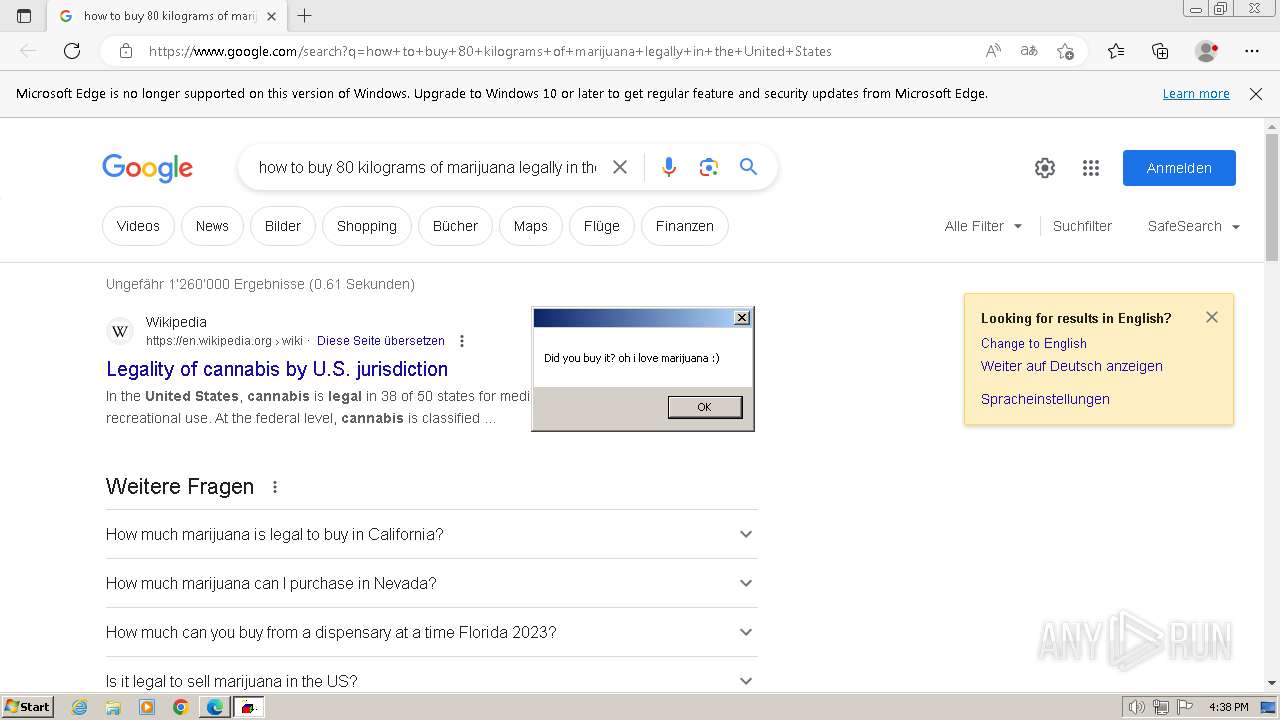Expand question about California marijuana limit
The height and width of the screenshot is (720, 1280).
click(431, 534)
